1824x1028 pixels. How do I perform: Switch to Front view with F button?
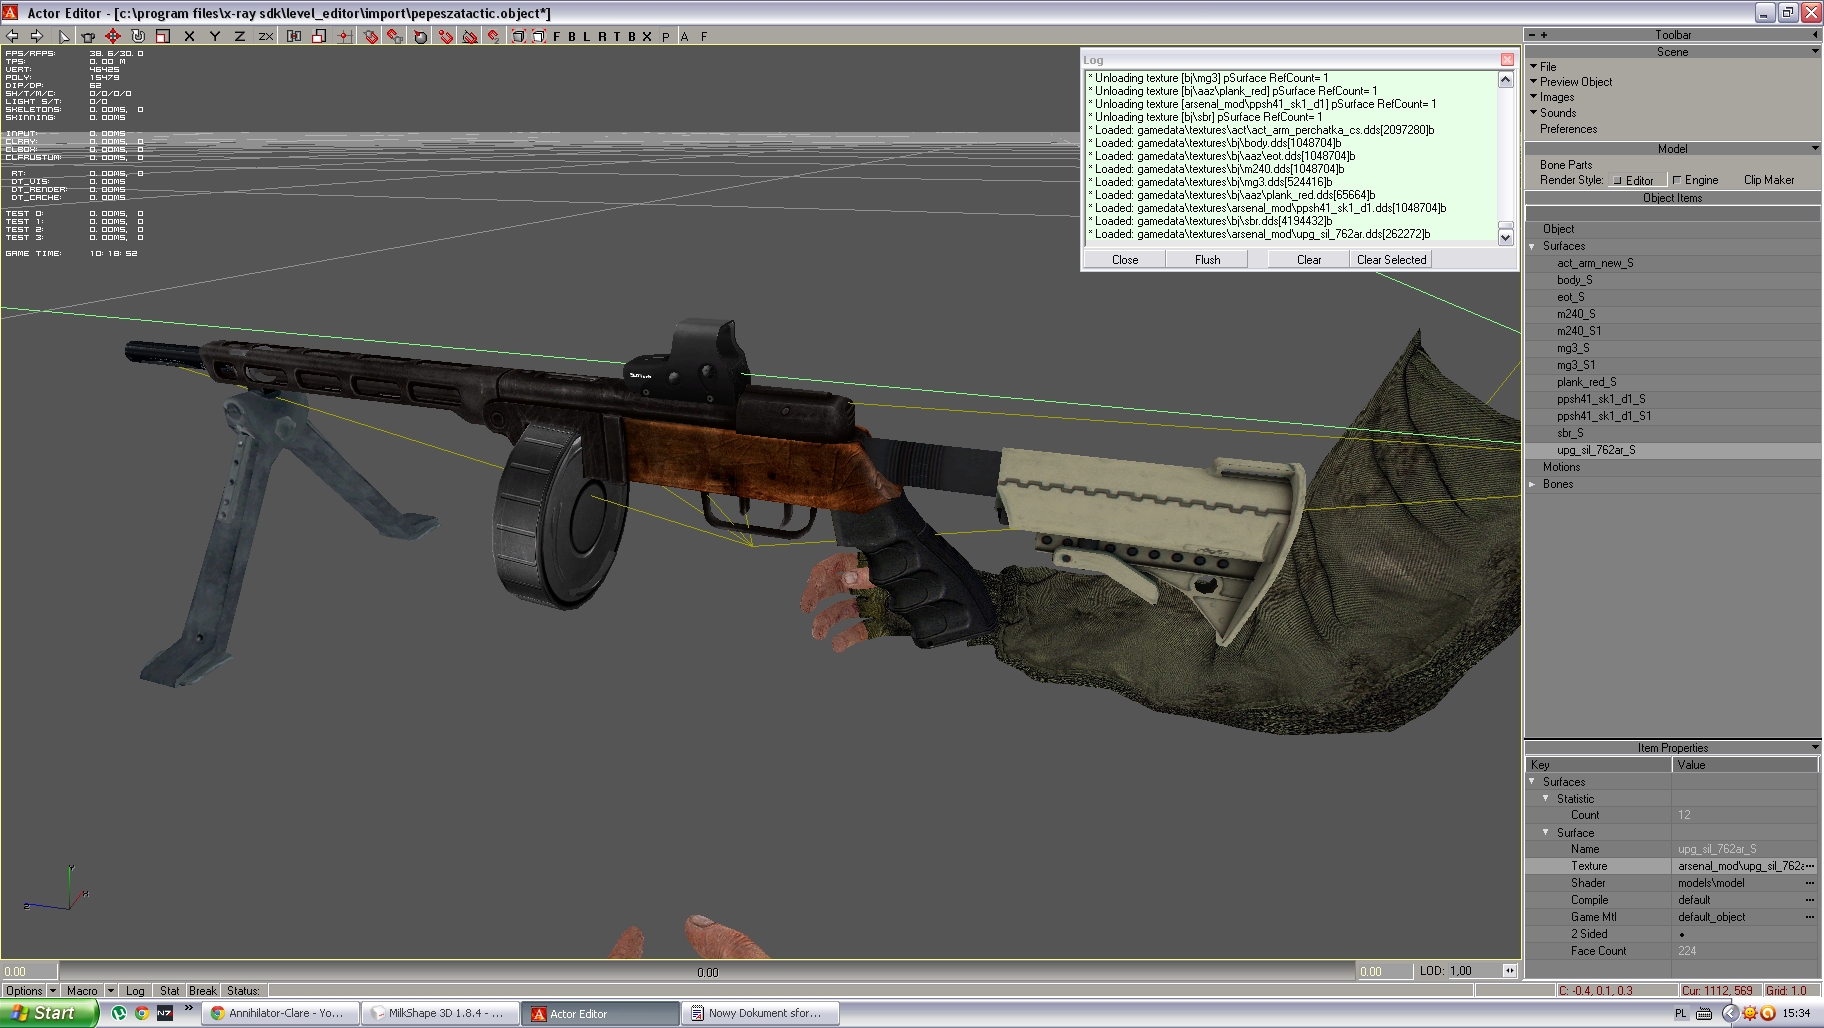pyautogui.click(x=557, y=36)
